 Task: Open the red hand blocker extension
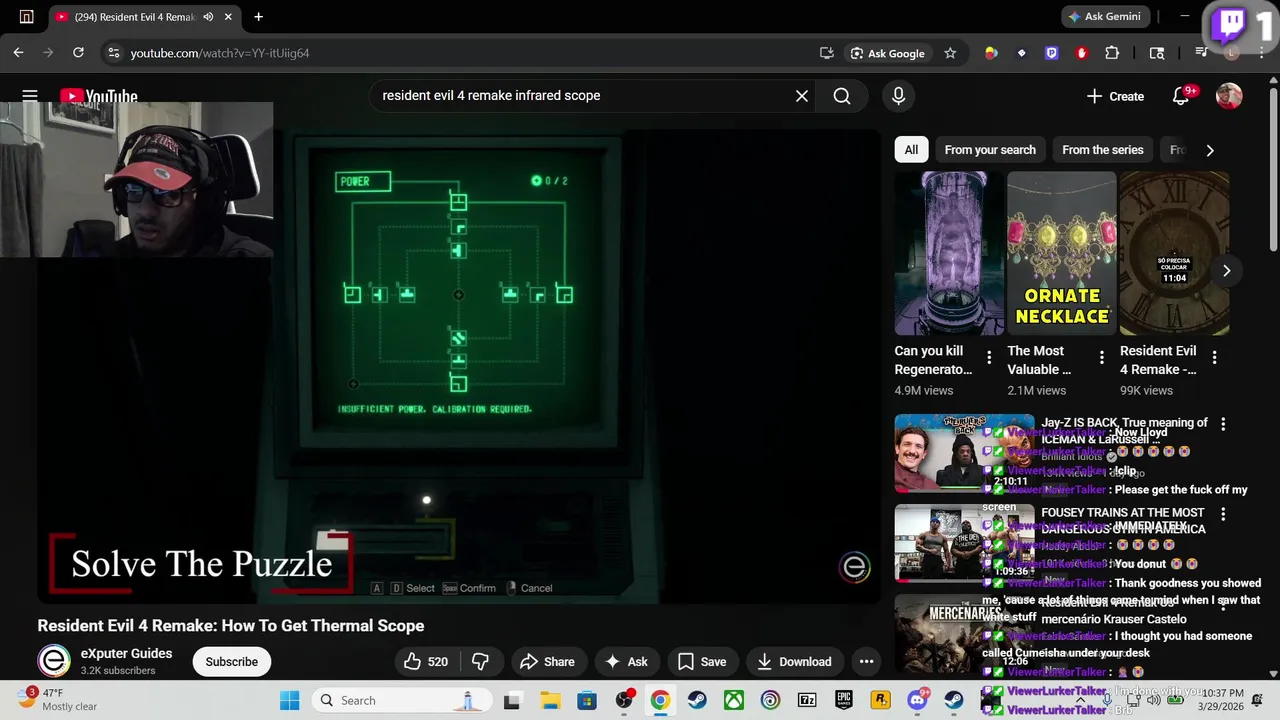[1081, 53]
